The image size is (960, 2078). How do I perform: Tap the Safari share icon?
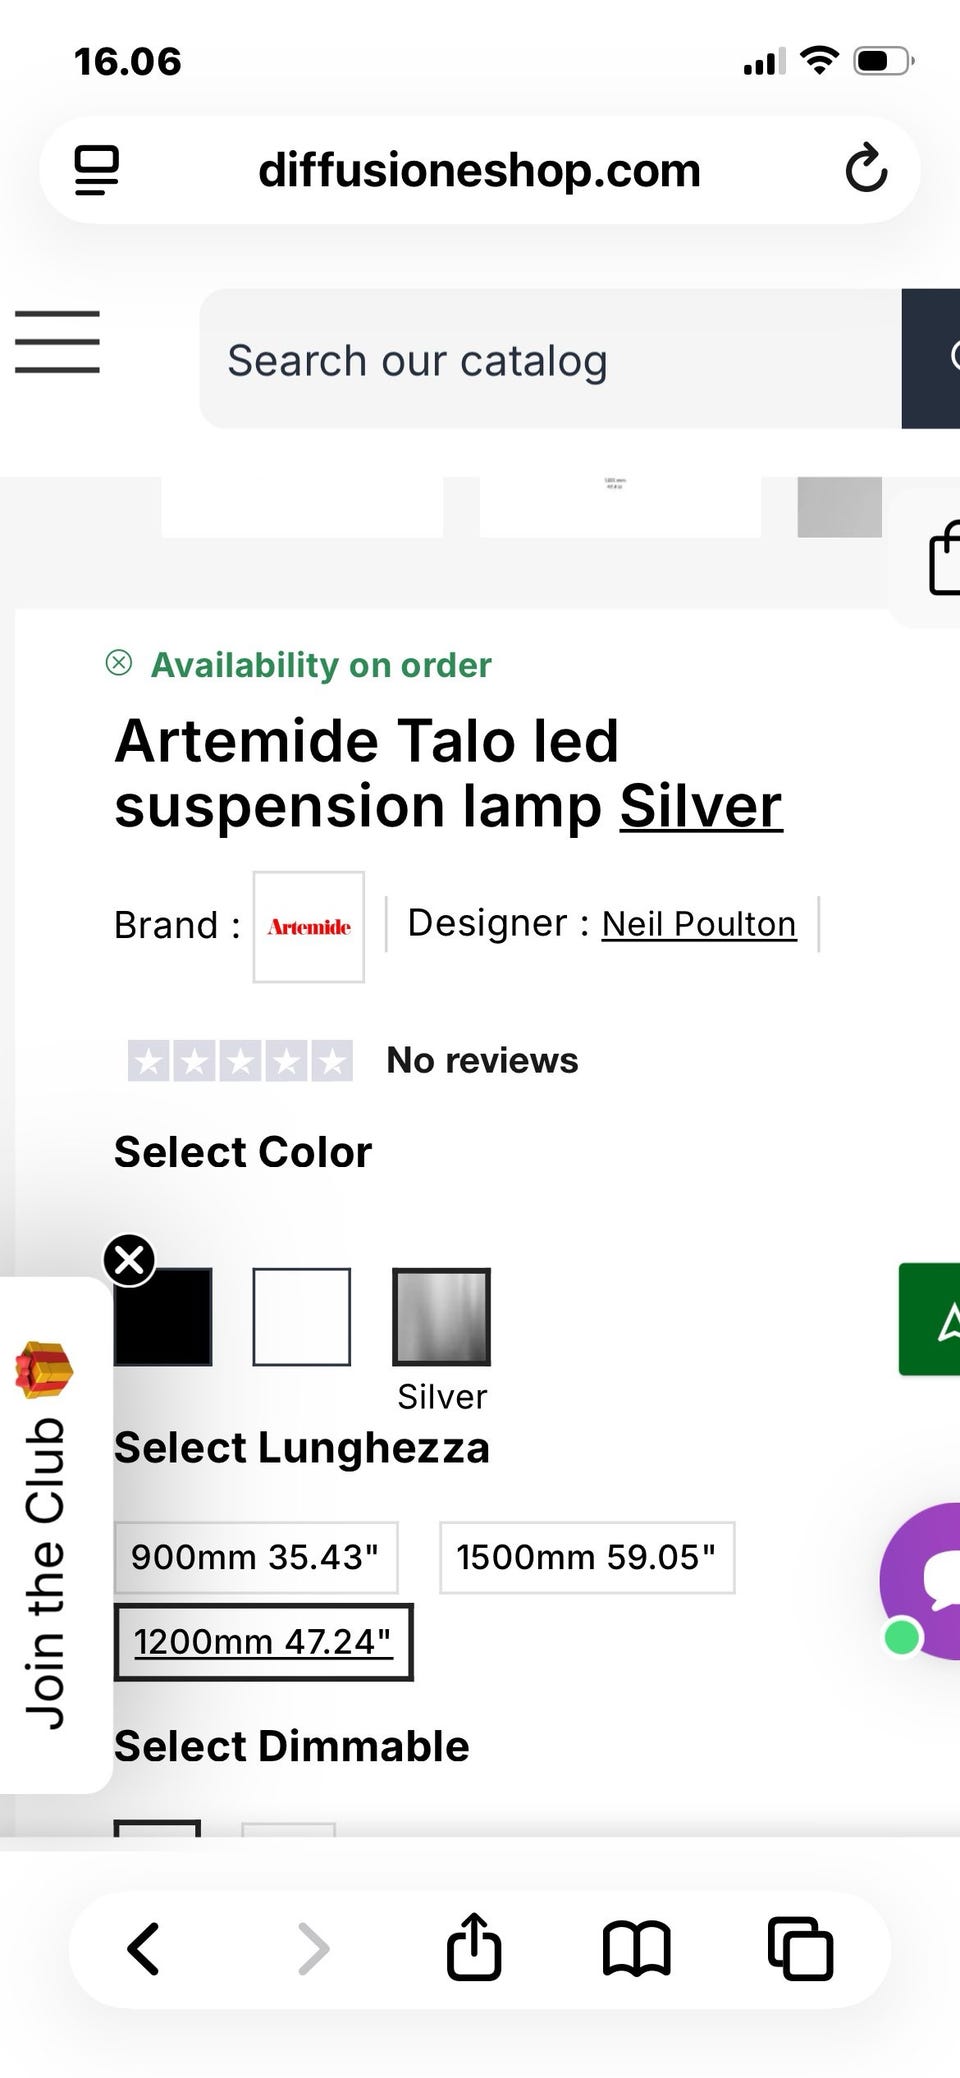pyautogui.click(x=473, y=1947)
